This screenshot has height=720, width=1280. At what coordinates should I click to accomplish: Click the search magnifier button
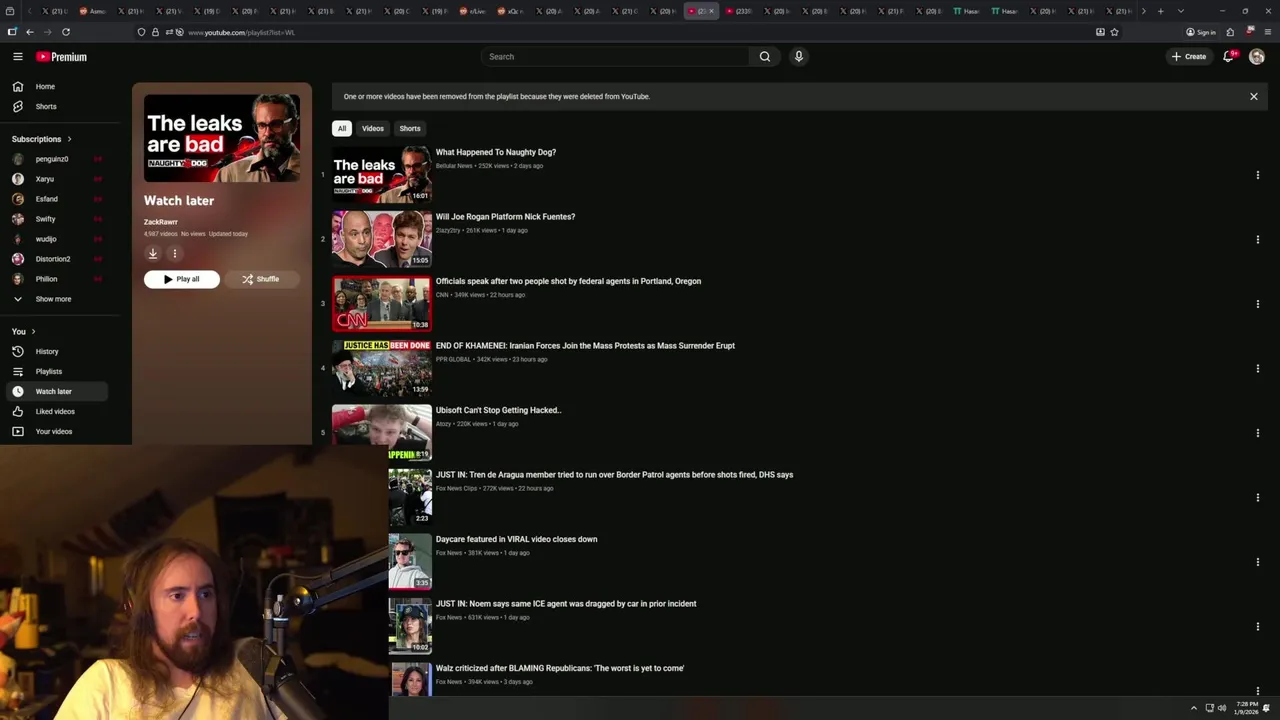point(765,57)
